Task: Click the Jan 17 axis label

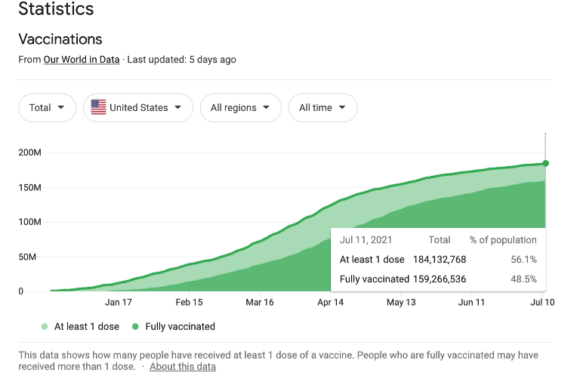Action: (x=118, y=302)
